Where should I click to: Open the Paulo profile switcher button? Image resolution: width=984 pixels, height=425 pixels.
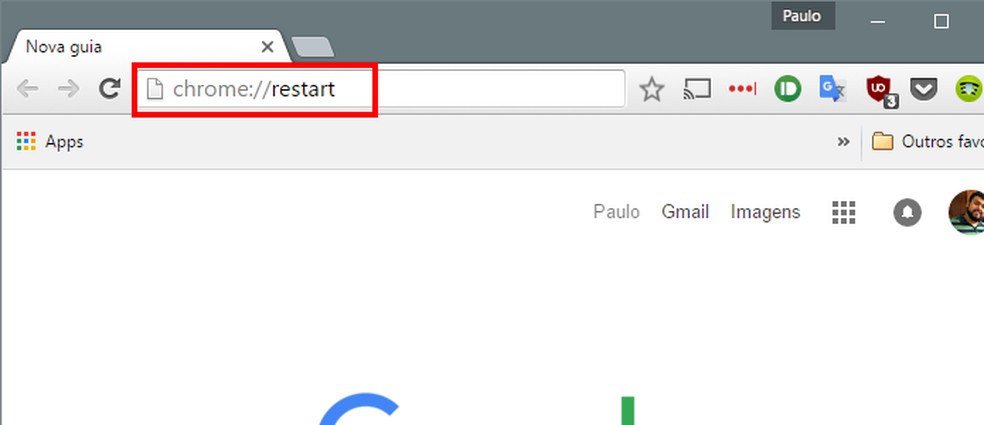[x=803, y=16]
